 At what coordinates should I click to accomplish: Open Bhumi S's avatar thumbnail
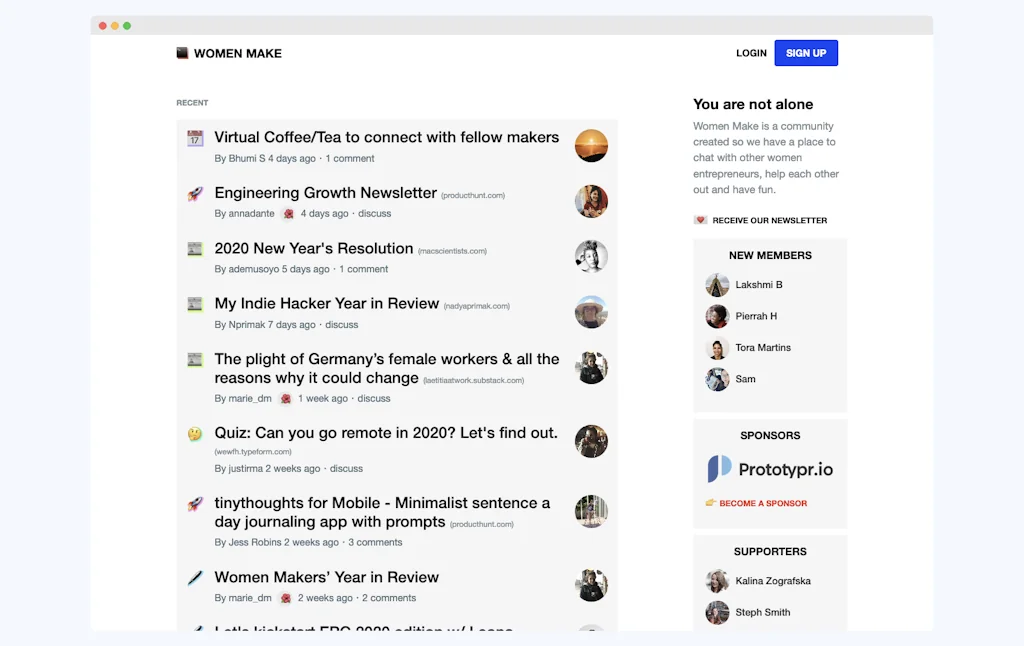[x=591, y=145]
